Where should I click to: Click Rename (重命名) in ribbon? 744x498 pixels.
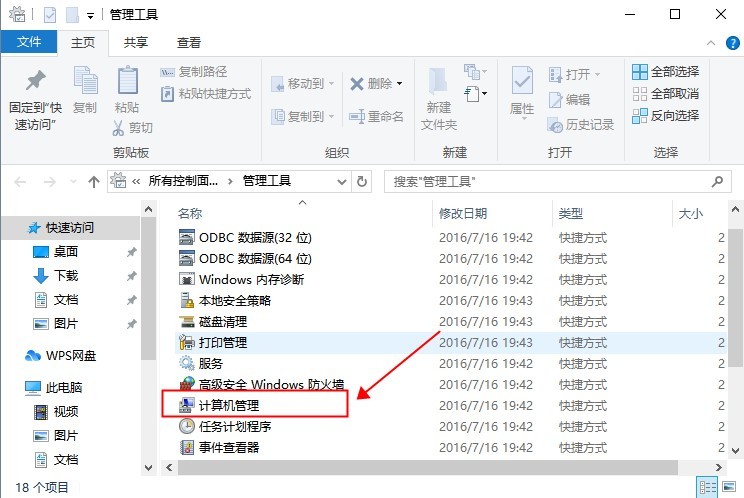(376, 116)
